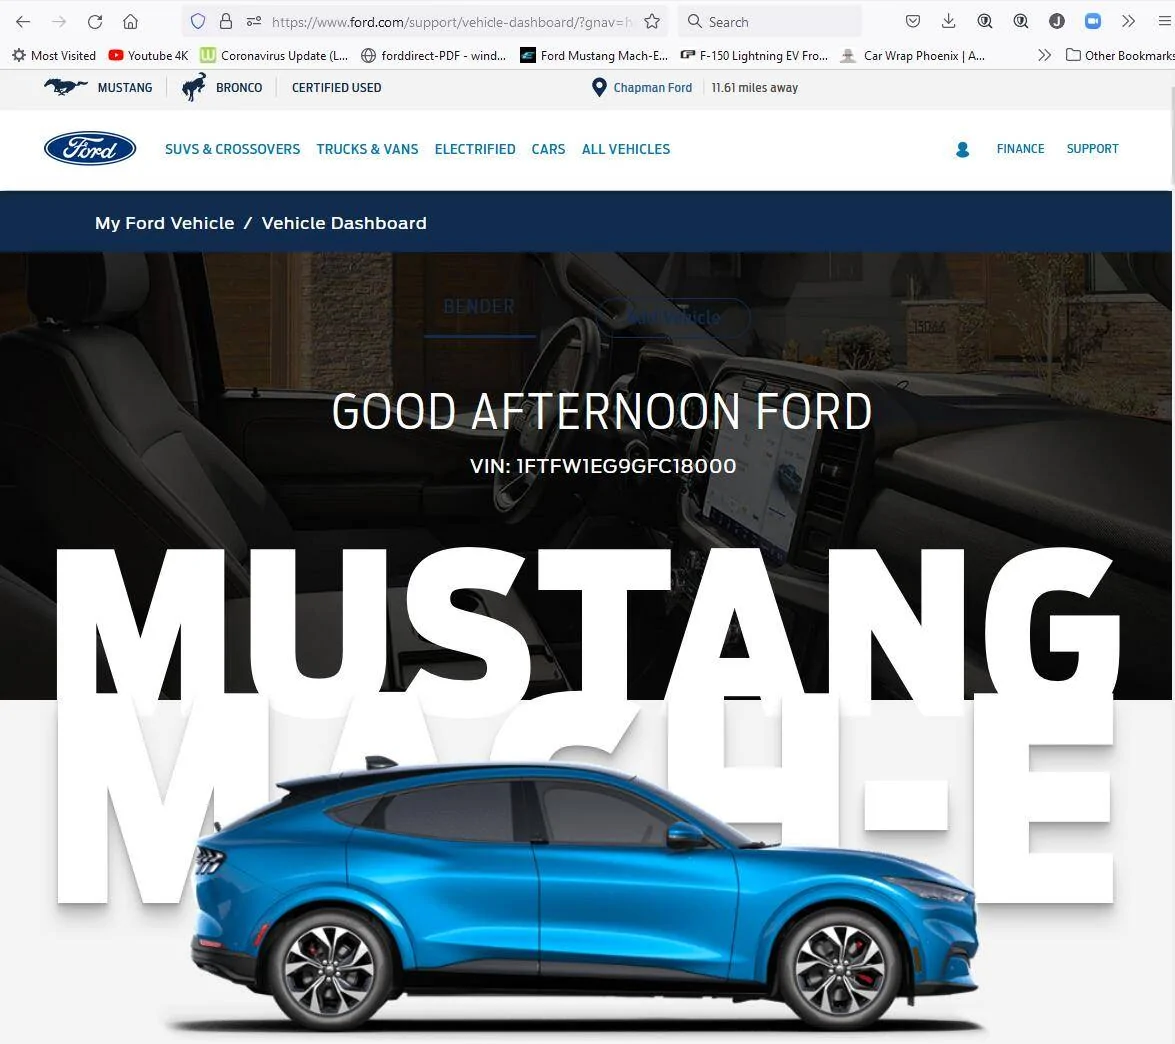Click the My Ford Vehicle breadcrumb
The image size is (1175, 1044).
pos(164,223)
